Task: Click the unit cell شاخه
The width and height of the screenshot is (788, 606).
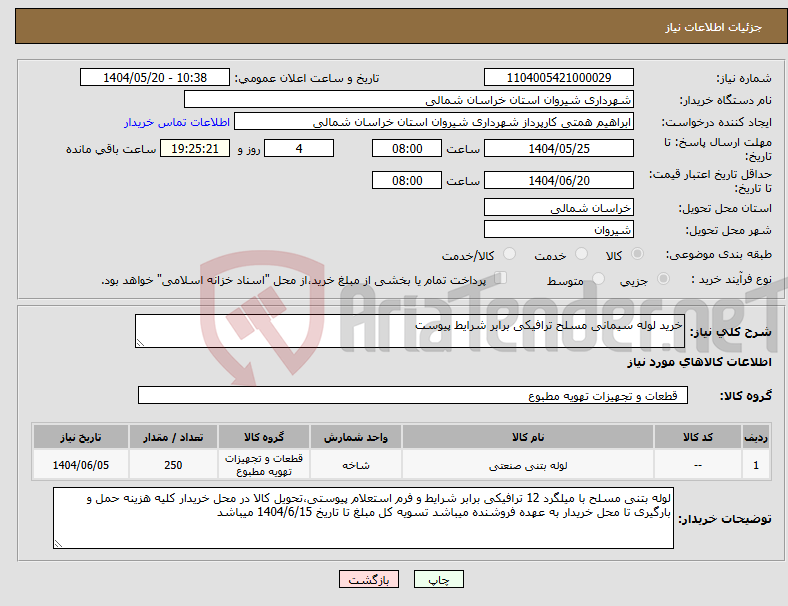Action: [x=356, y=465]
